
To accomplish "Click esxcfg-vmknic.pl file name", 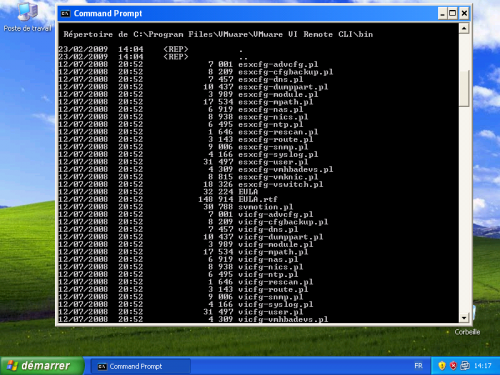I will [x=278, y=177].
